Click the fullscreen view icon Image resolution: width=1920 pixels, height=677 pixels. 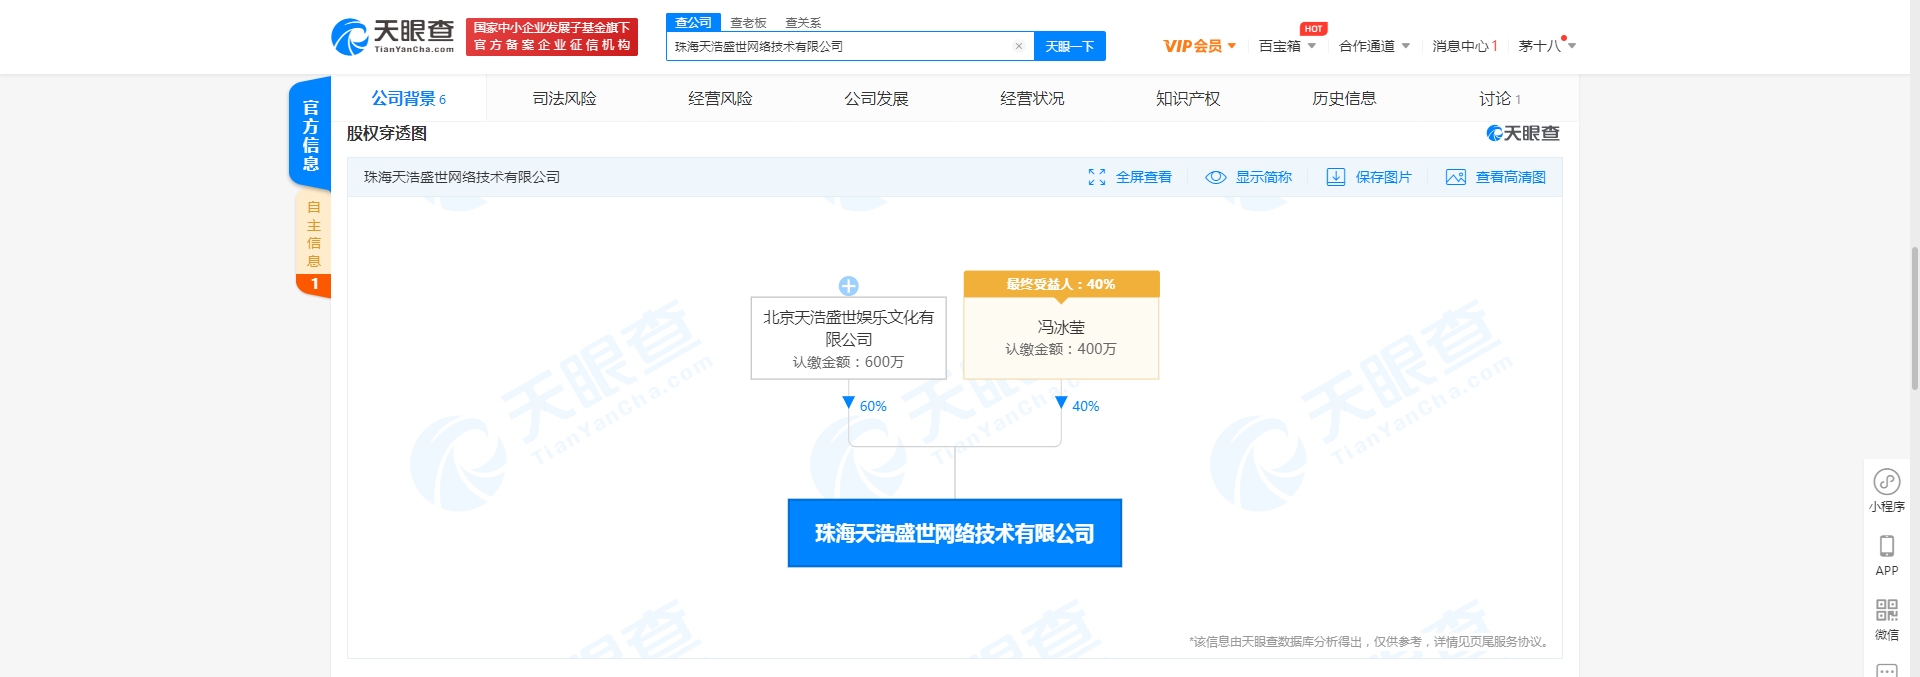[x=1097, y=177]
